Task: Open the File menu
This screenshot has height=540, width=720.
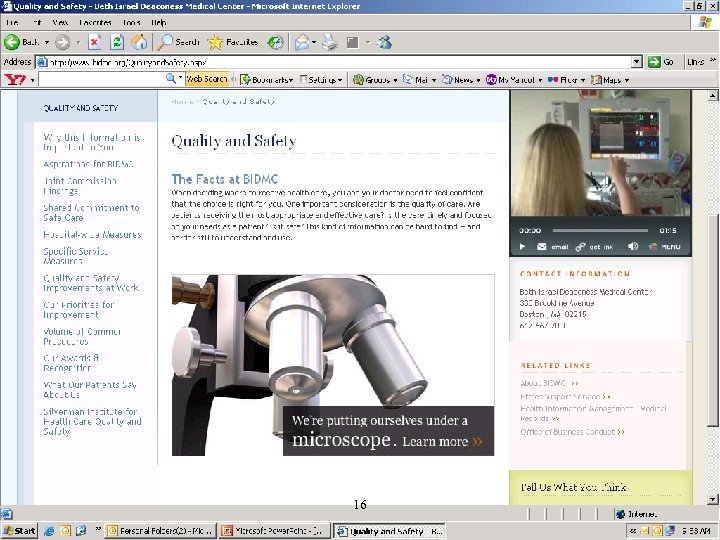Action: point(12,22)
